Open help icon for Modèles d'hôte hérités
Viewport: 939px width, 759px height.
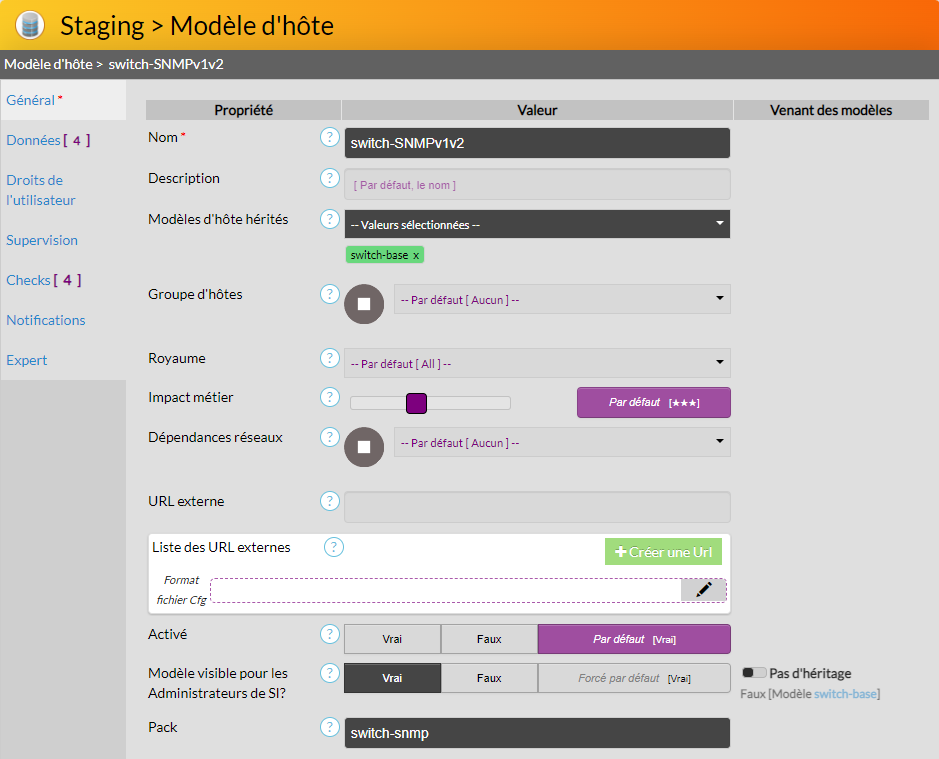coord(330,218)
